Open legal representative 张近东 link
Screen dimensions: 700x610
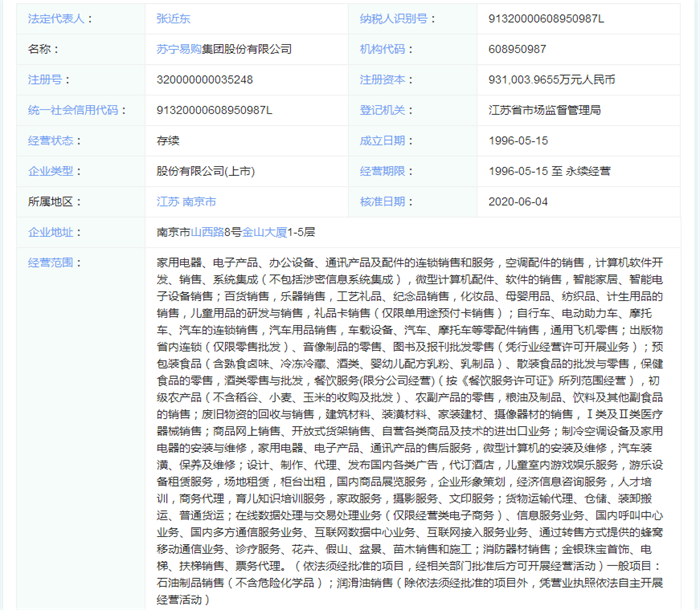coord(174,17)
